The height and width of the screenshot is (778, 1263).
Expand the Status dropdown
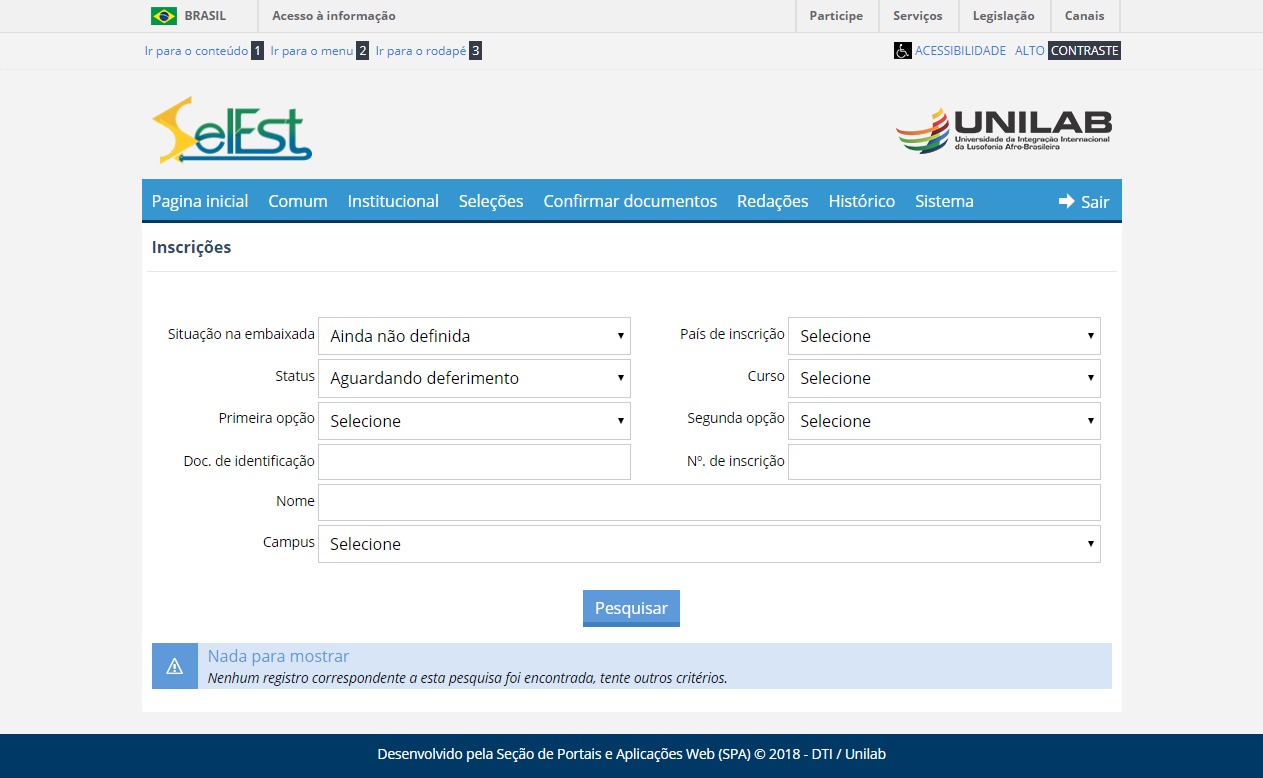474,378
